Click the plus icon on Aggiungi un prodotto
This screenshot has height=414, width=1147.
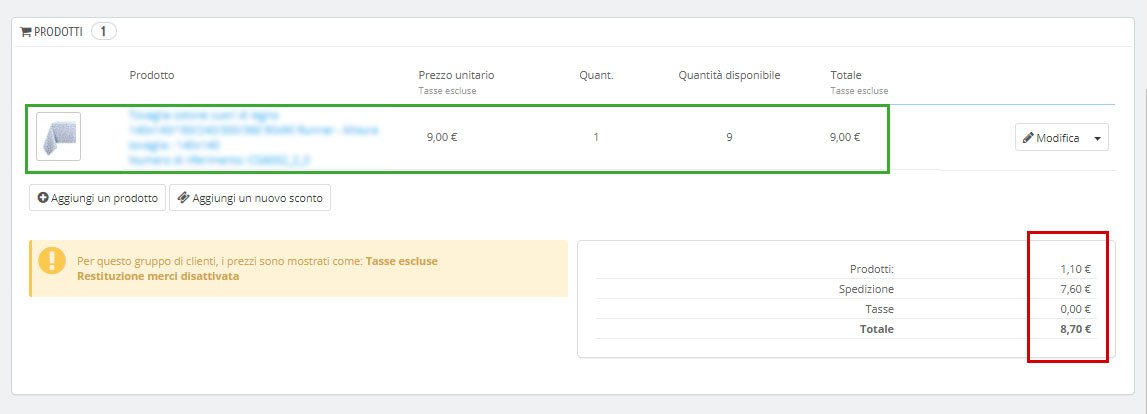[43, 198]
